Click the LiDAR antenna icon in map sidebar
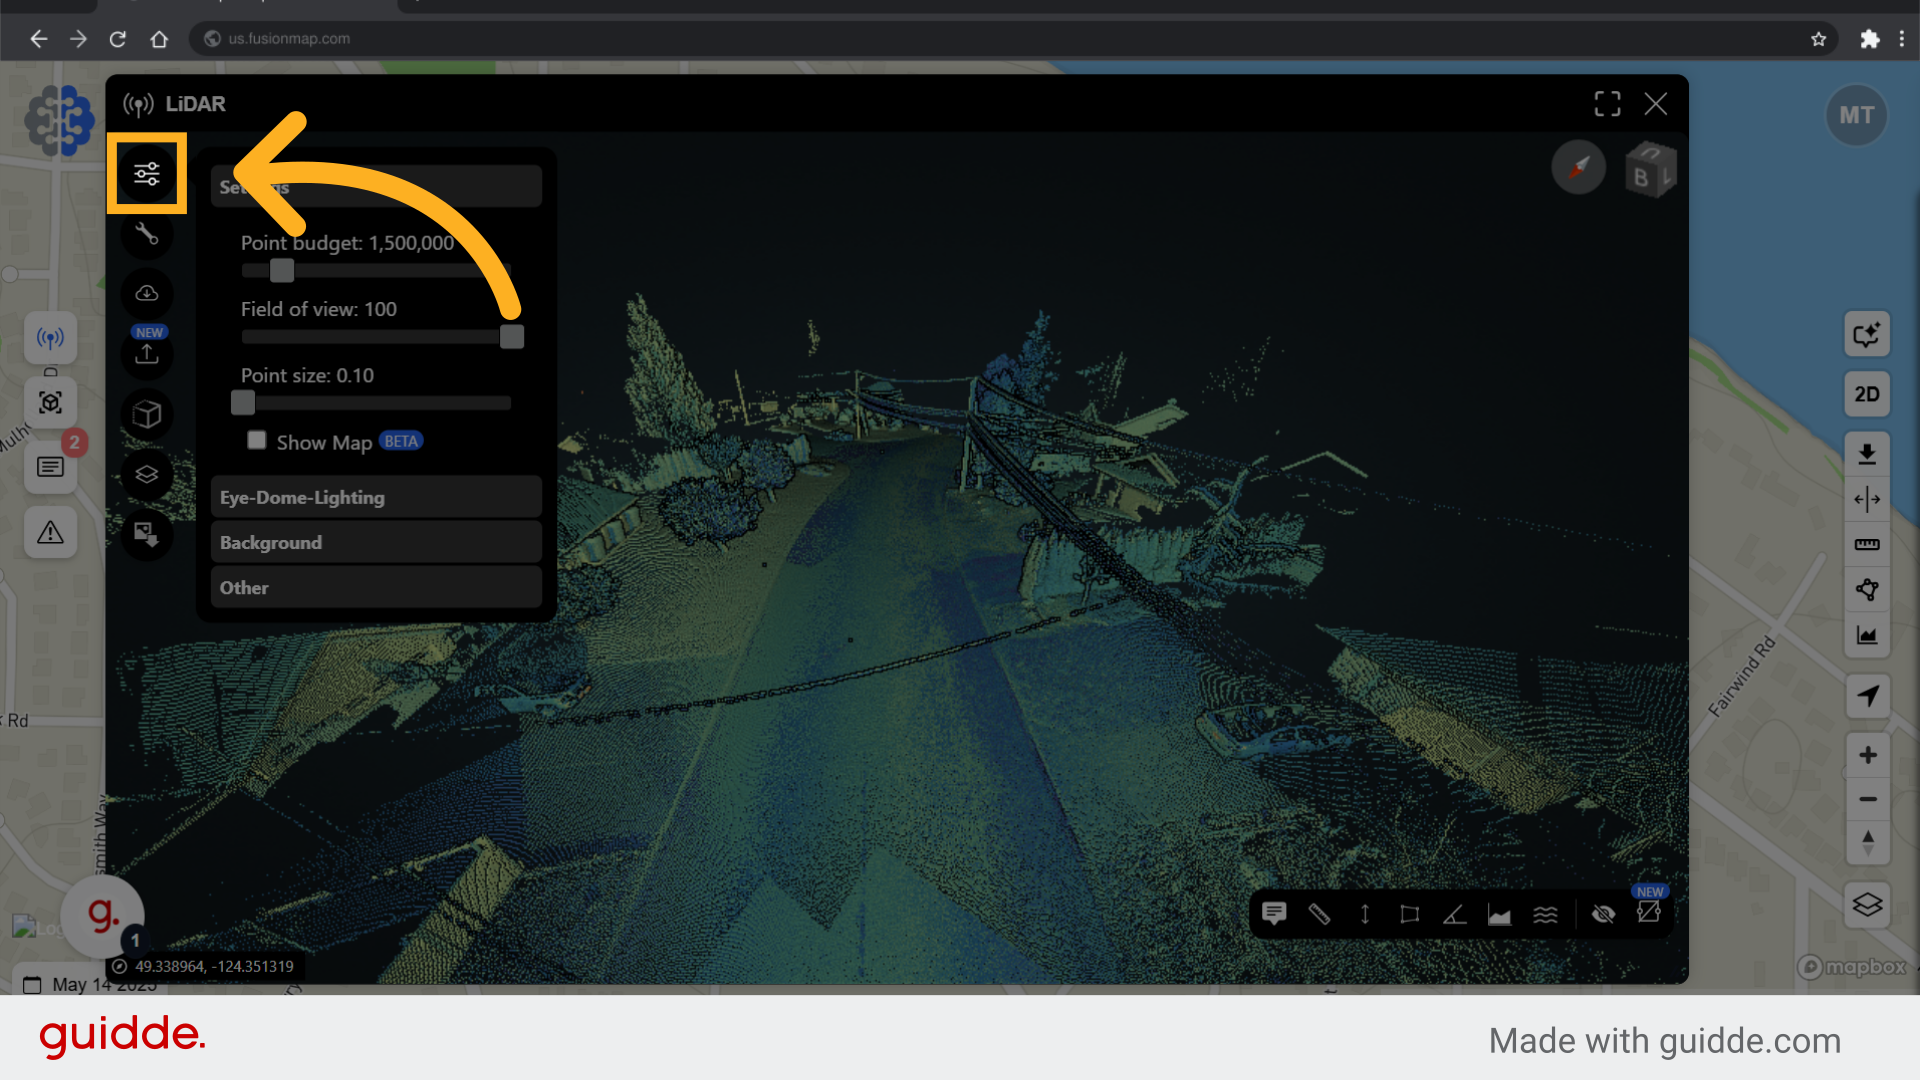Screen dimensions: 1920x1080 tap(50, 338)
